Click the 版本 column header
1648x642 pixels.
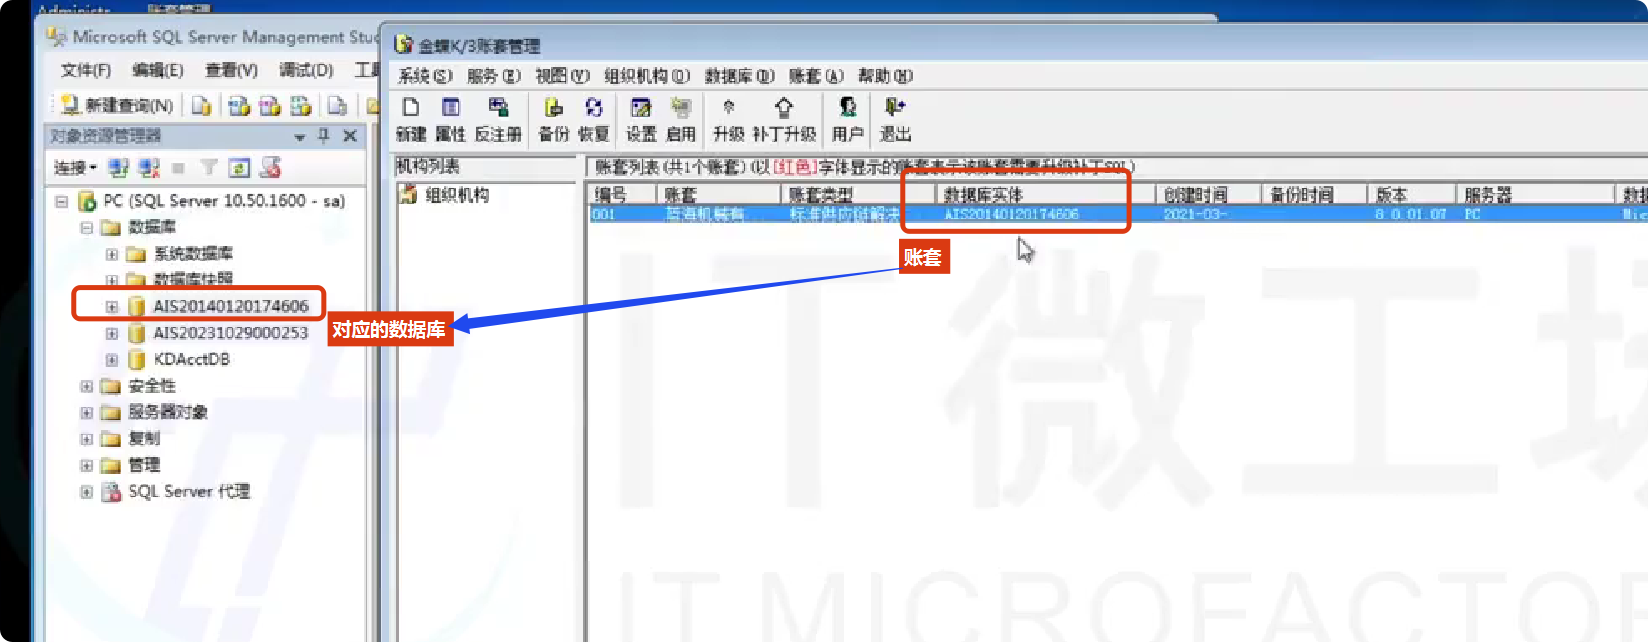click(x=1411, y=195)
